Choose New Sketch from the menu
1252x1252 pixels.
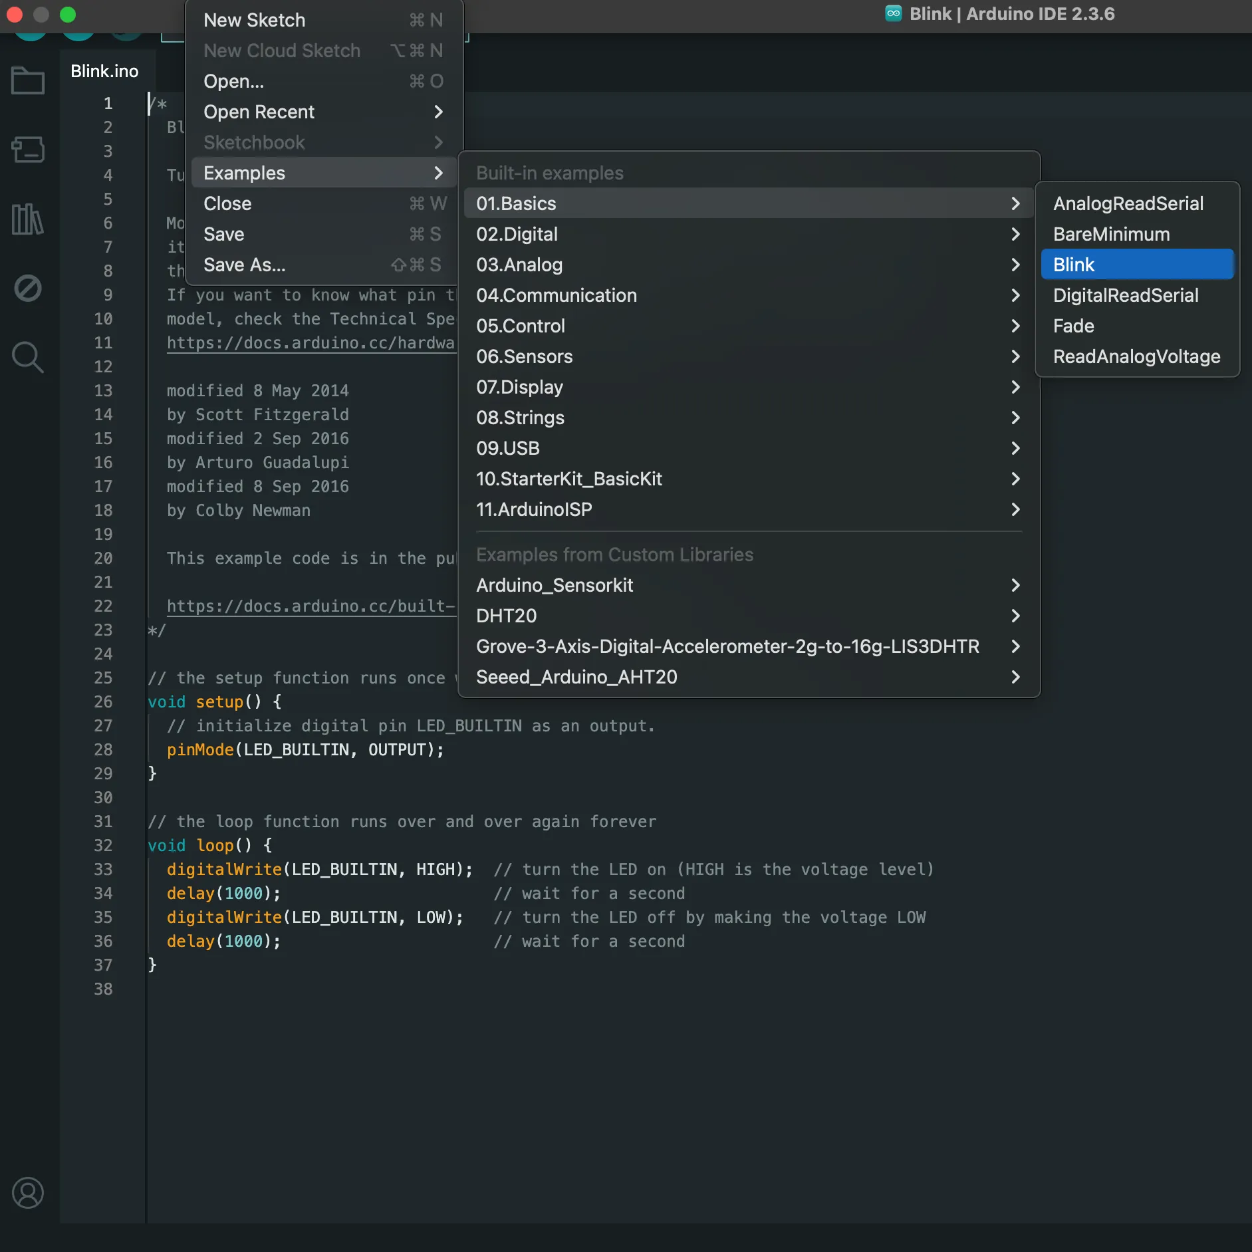(x=254, y=19)
